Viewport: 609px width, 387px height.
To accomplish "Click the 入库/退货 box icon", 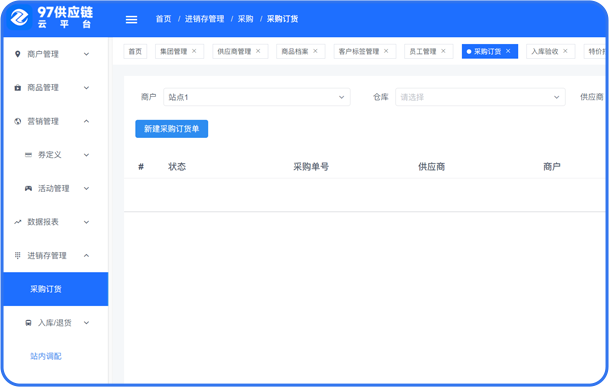I will (x=28, y=323).
